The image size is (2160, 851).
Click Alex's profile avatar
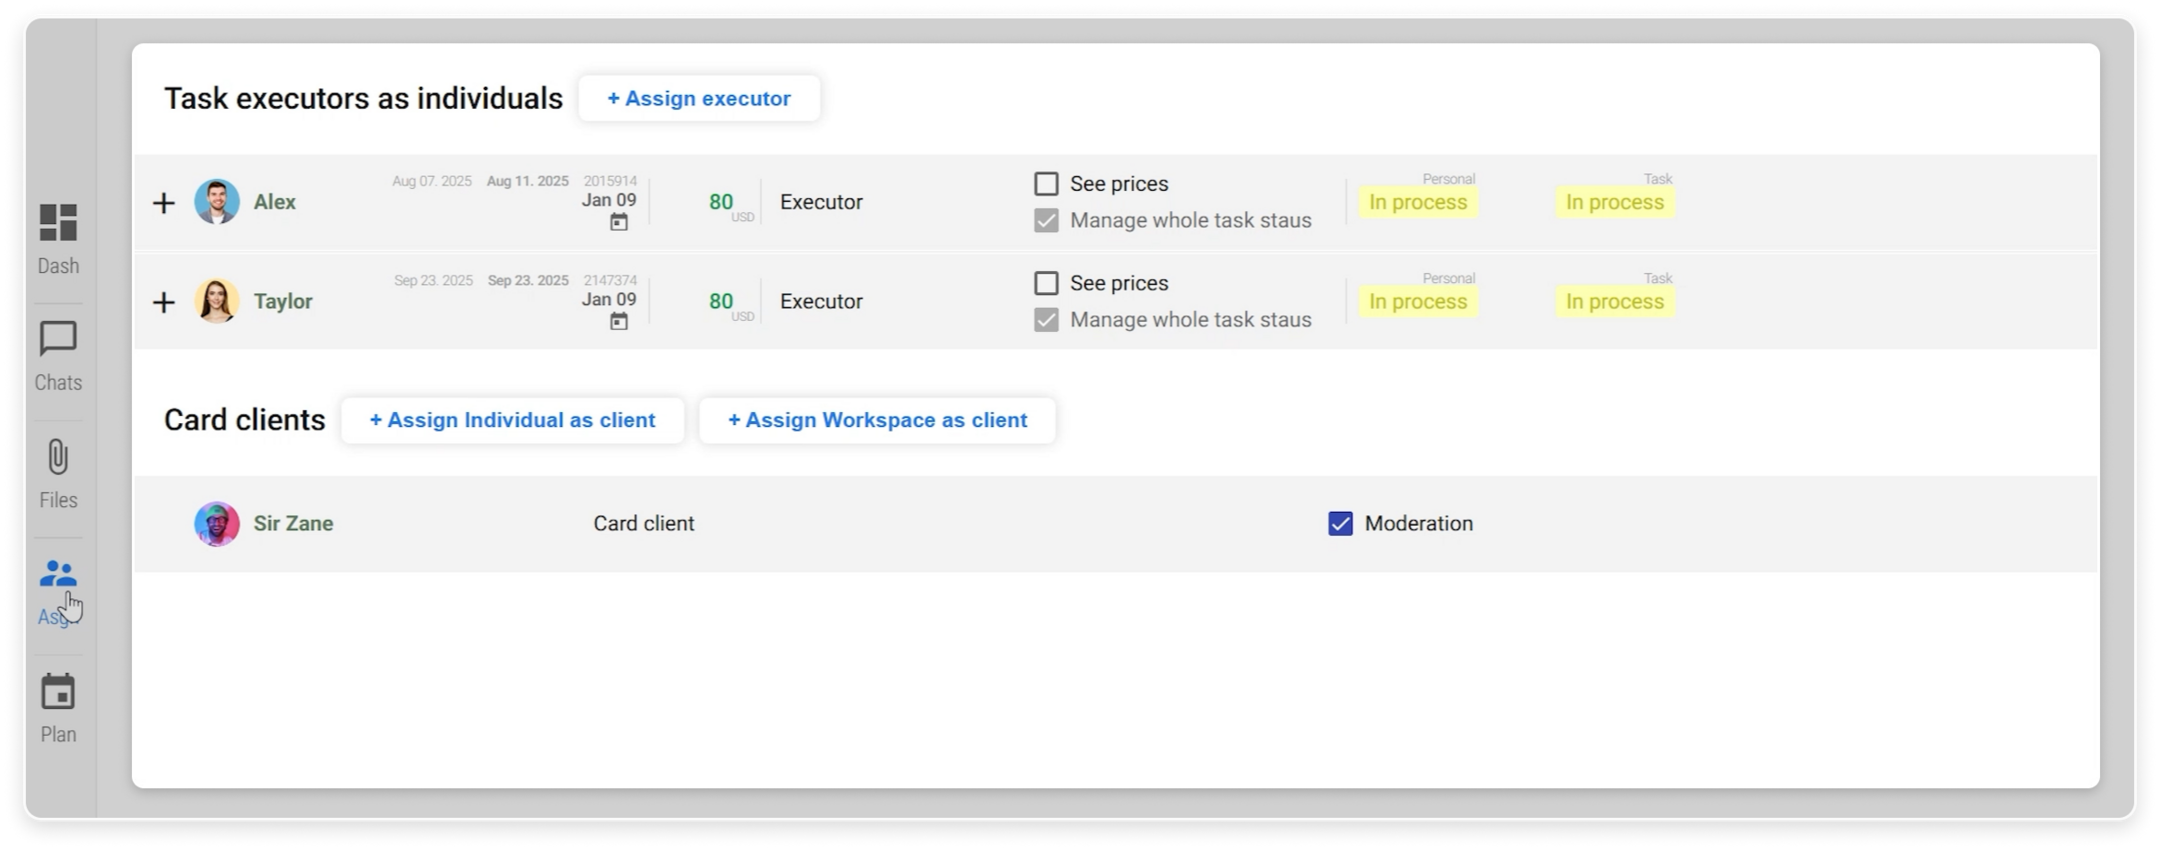[x=217, y=202]
